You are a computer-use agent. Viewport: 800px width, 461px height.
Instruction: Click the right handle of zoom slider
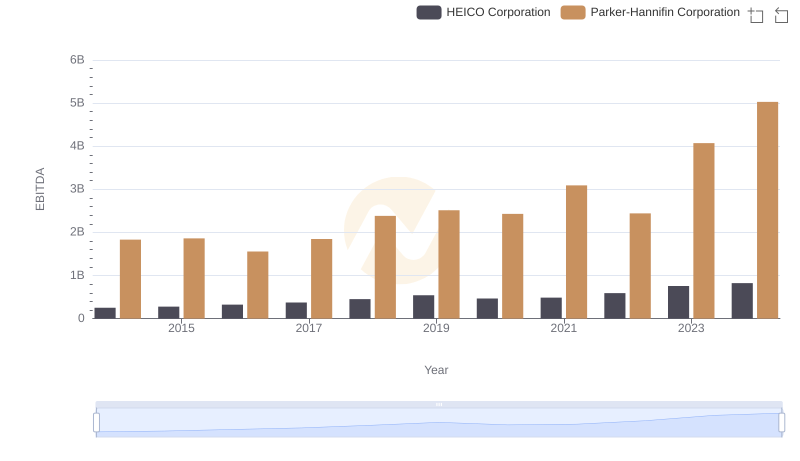[x=781, y=422]
